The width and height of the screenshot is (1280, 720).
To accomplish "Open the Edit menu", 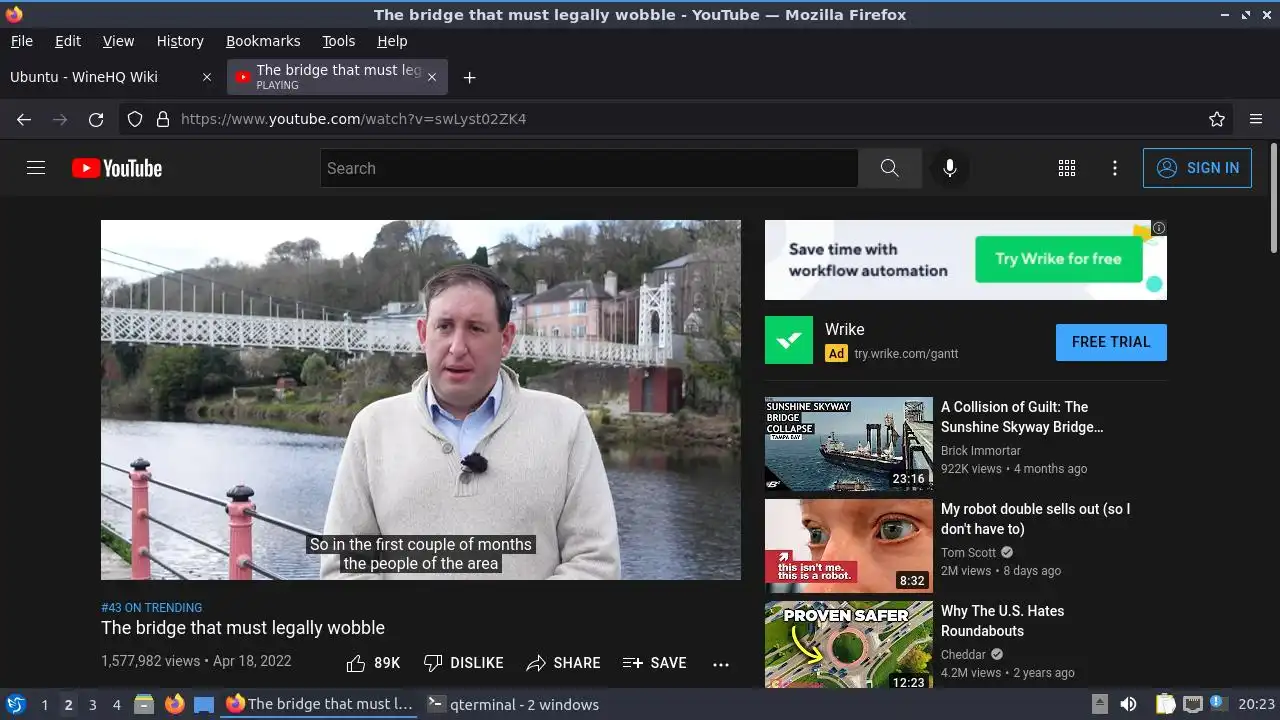I will [x=68, y=41].
